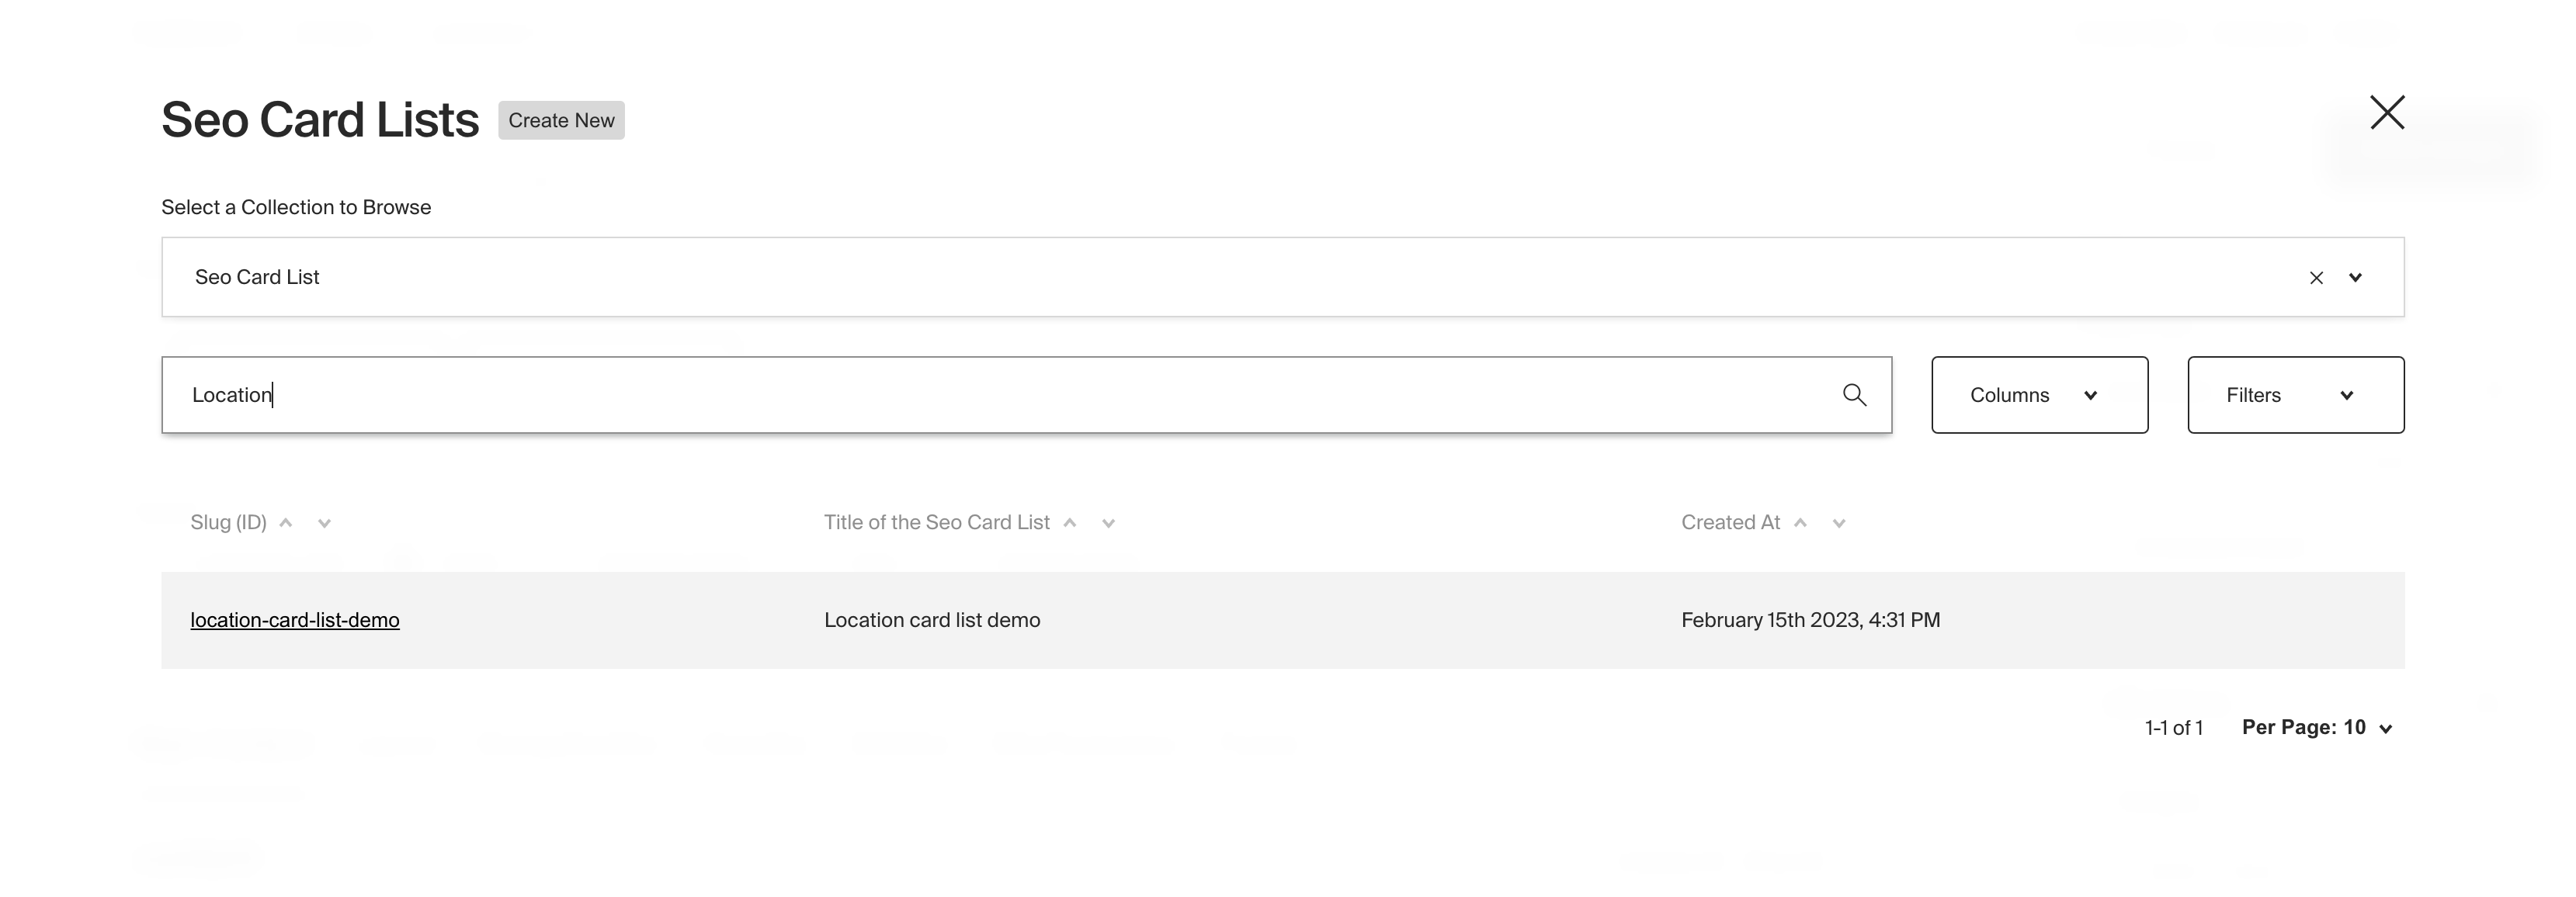Clear the Seo Card List selection with X
The image size is (2576, 897).
[2317, 277]
